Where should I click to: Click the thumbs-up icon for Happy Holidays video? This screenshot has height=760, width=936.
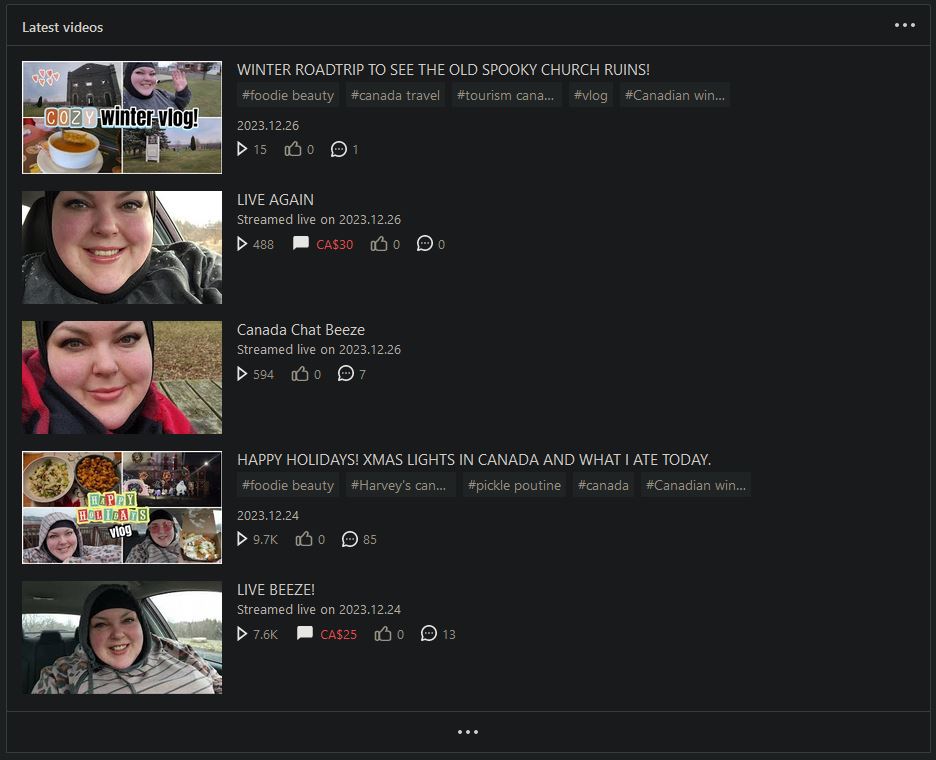304,539
